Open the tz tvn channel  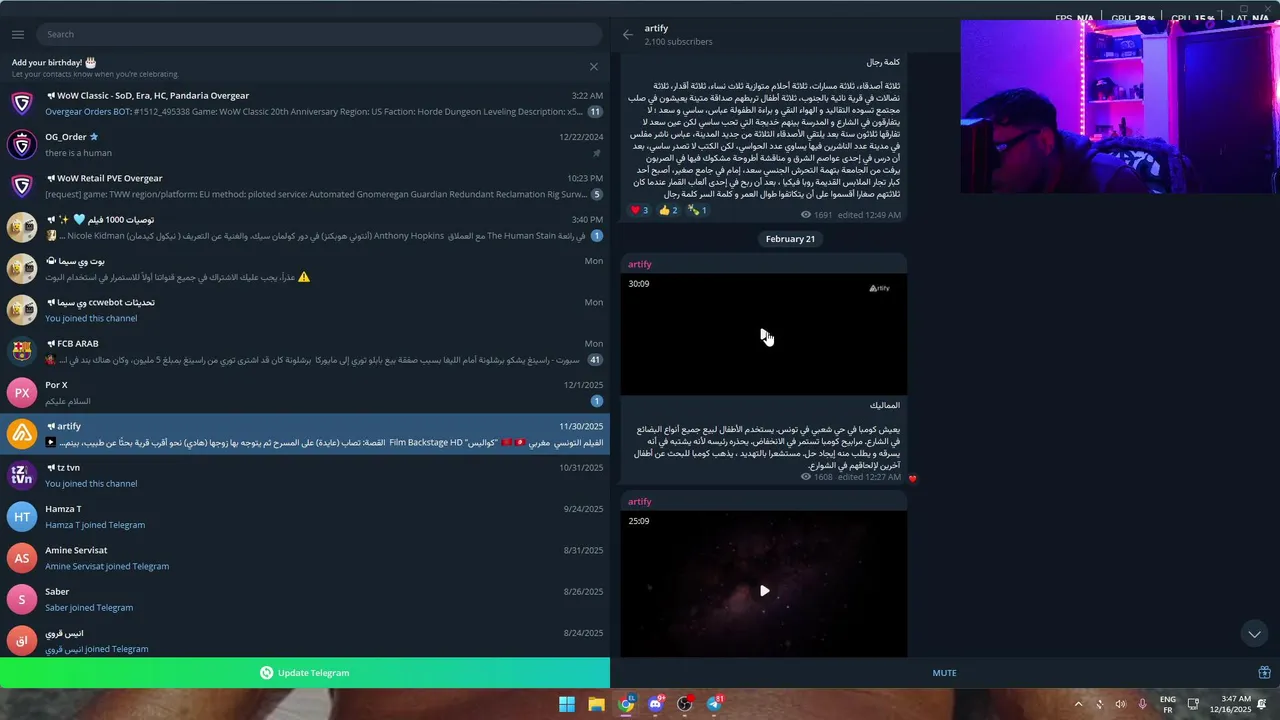(305, 476)
